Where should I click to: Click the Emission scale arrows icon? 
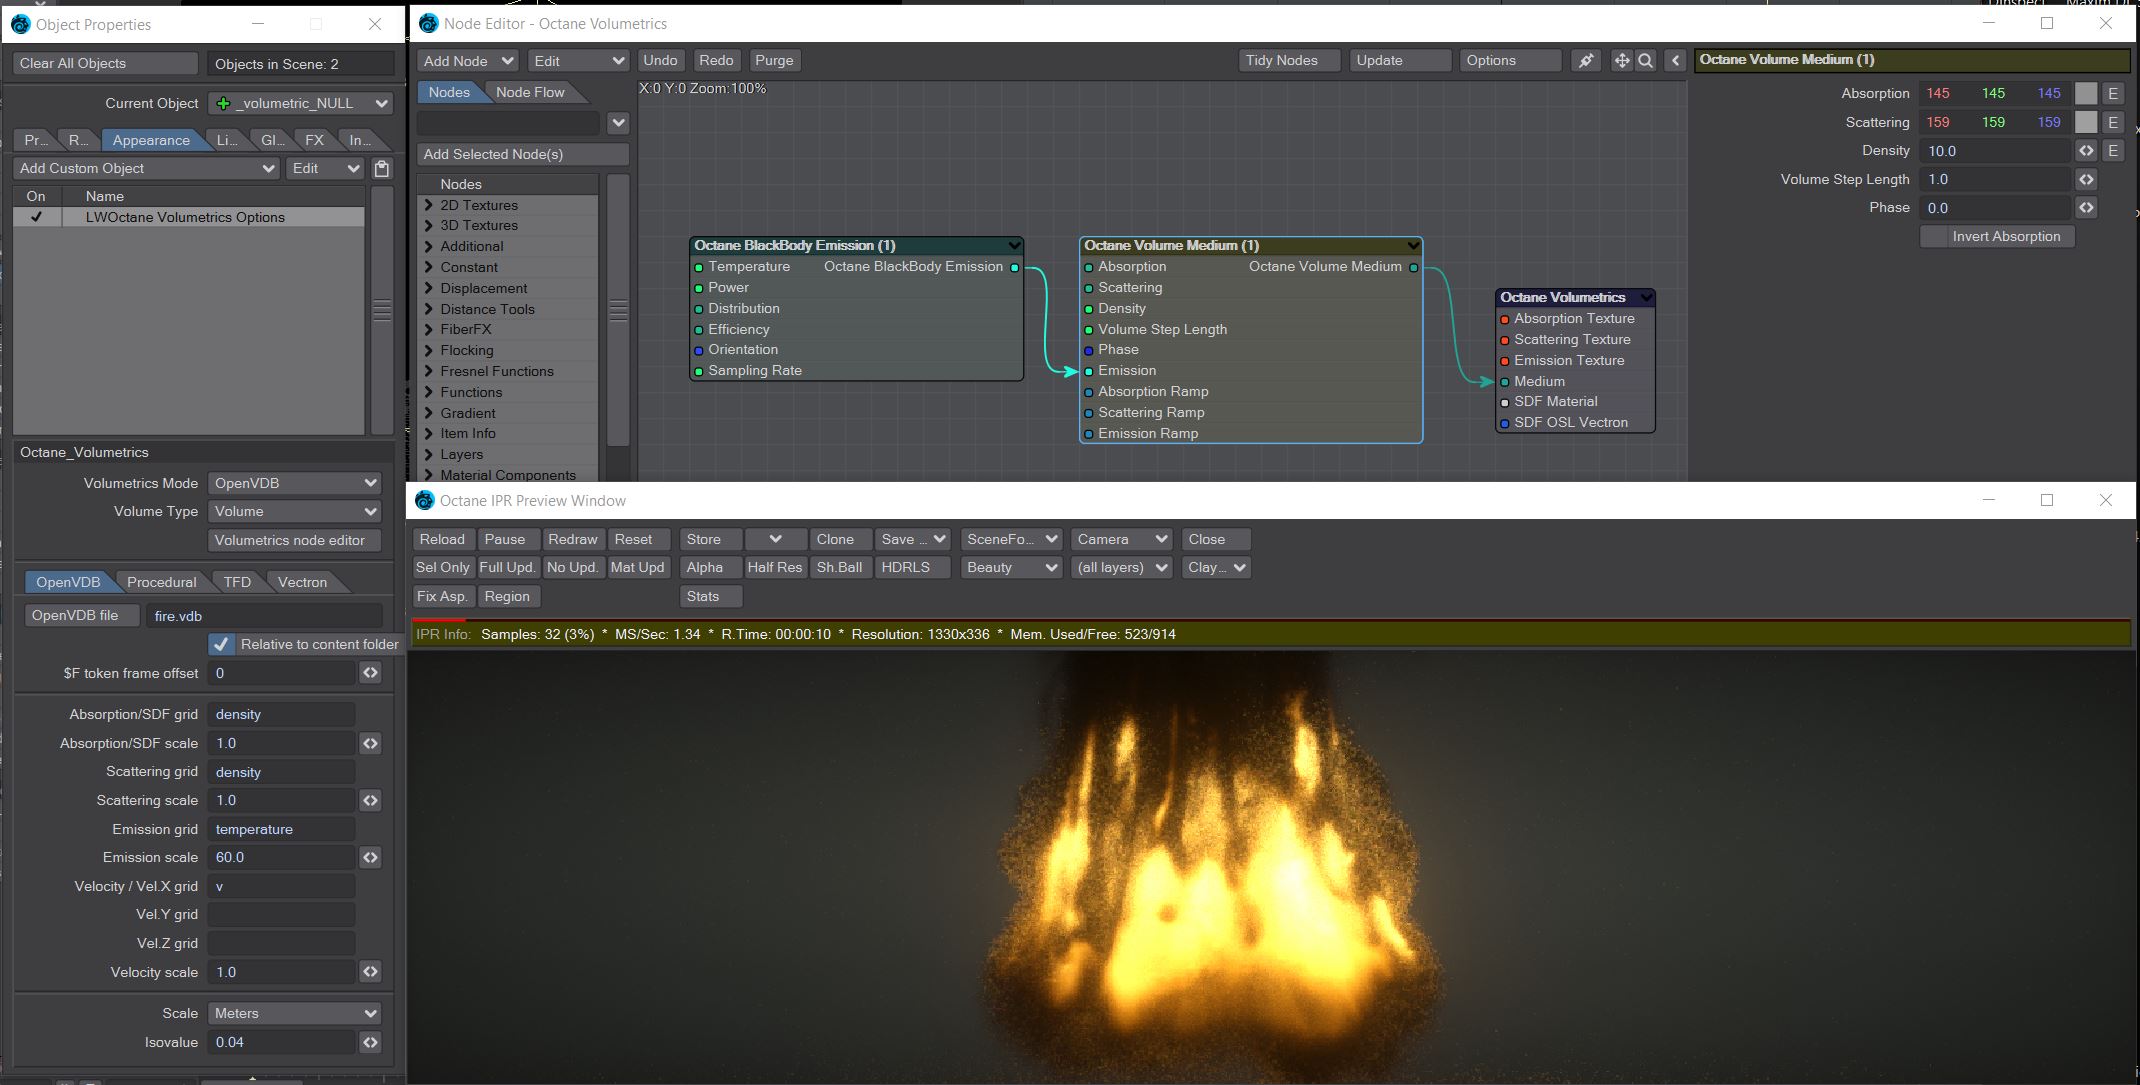point(370,858)
